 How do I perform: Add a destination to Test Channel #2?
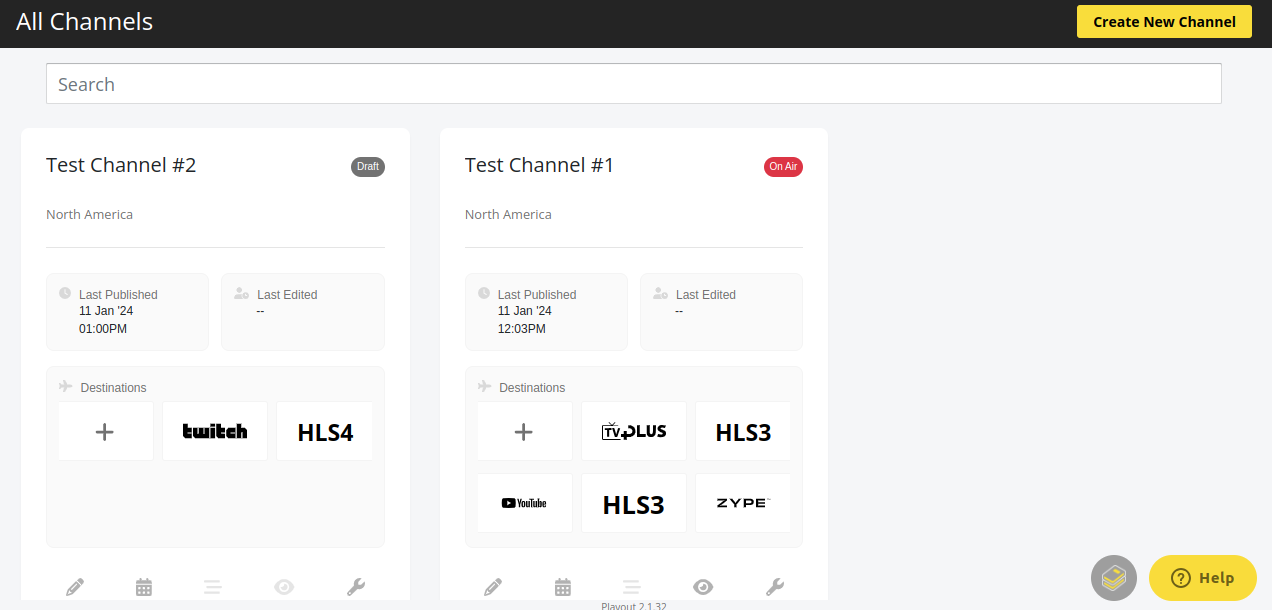pos(105,432)
